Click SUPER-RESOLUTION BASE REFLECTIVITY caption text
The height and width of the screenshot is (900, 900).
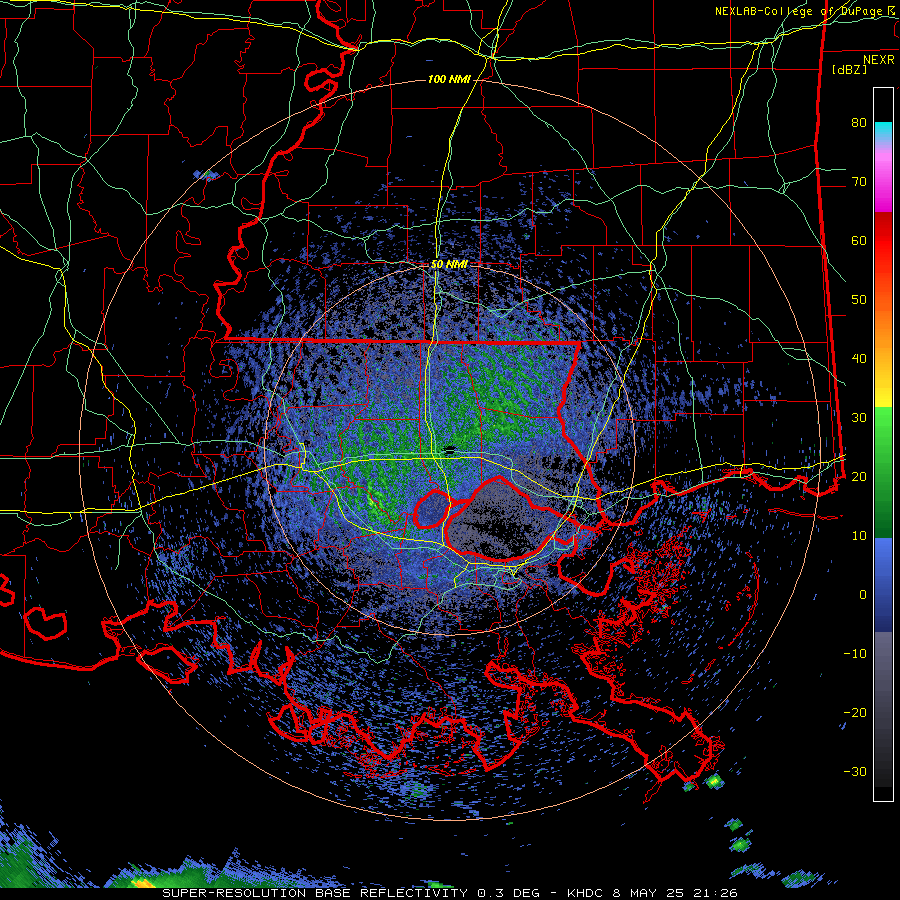(x=315, y=893)
